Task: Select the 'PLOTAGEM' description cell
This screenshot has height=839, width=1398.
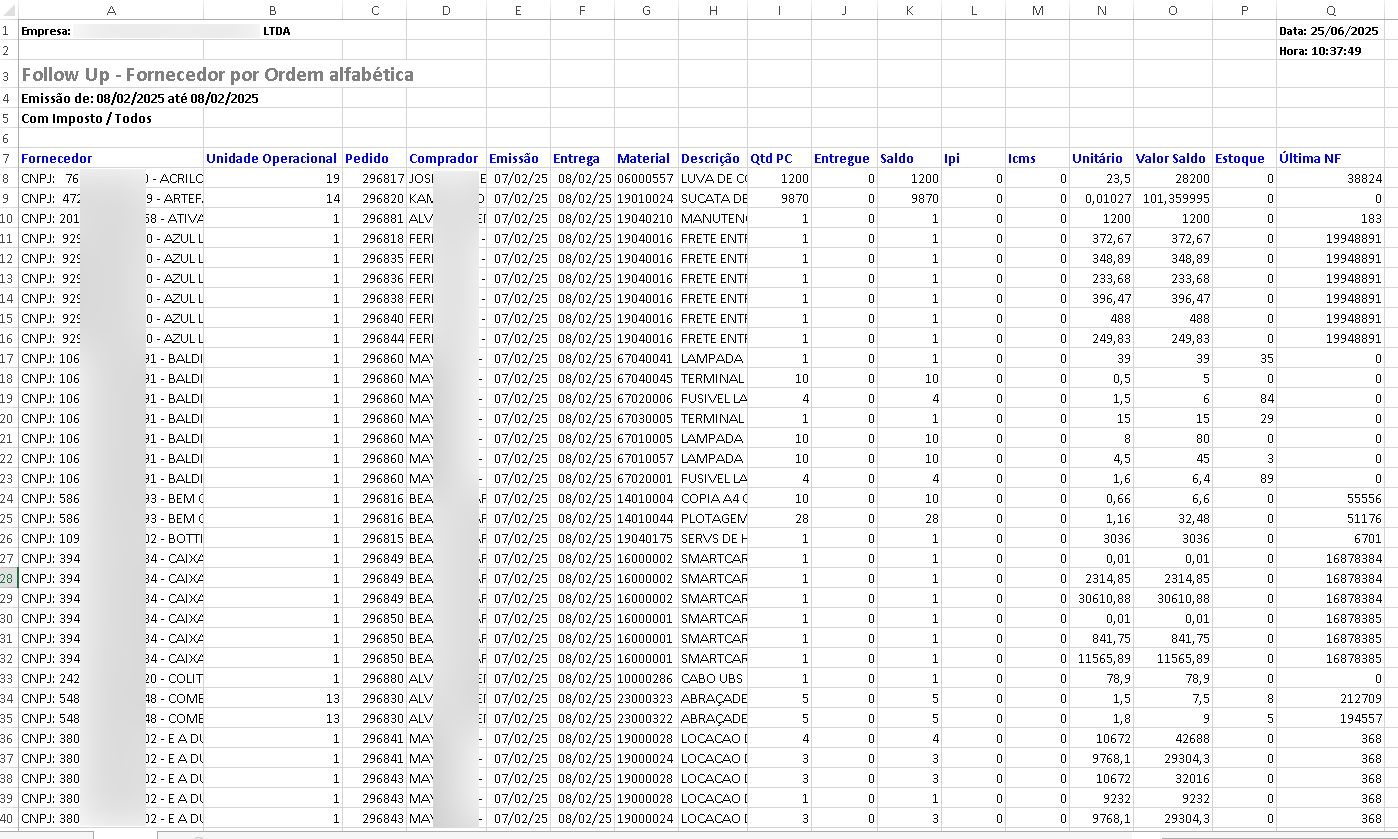Action: [712, 518]
